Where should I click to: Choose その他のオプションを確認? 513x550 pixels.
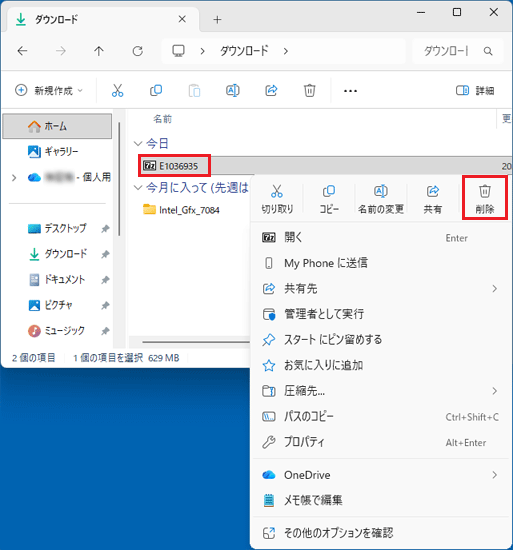[380, 533]
